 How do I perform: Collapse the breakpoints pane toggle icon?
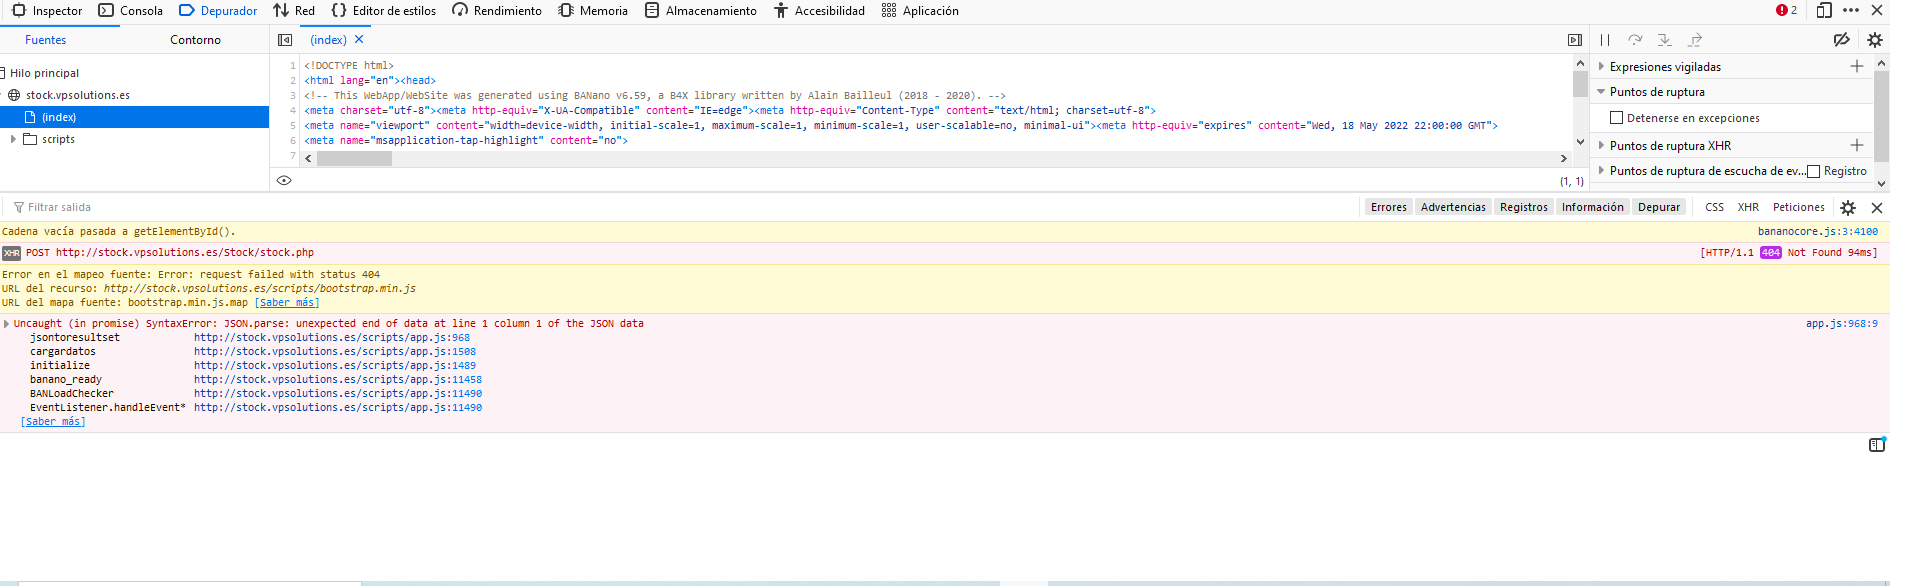[x=1575, y=40]
